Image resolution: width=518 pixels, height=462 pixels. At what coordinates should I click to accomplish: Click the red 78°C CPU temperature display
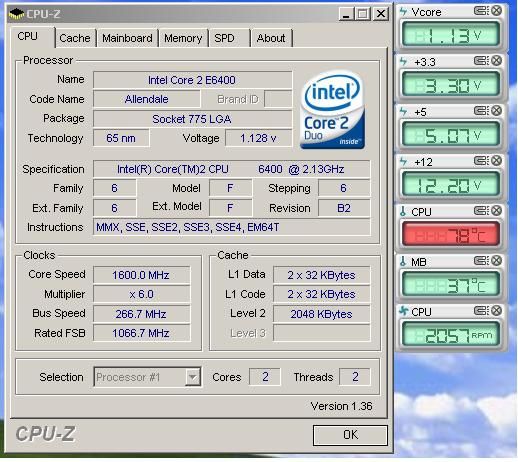[x=451, y=235]
